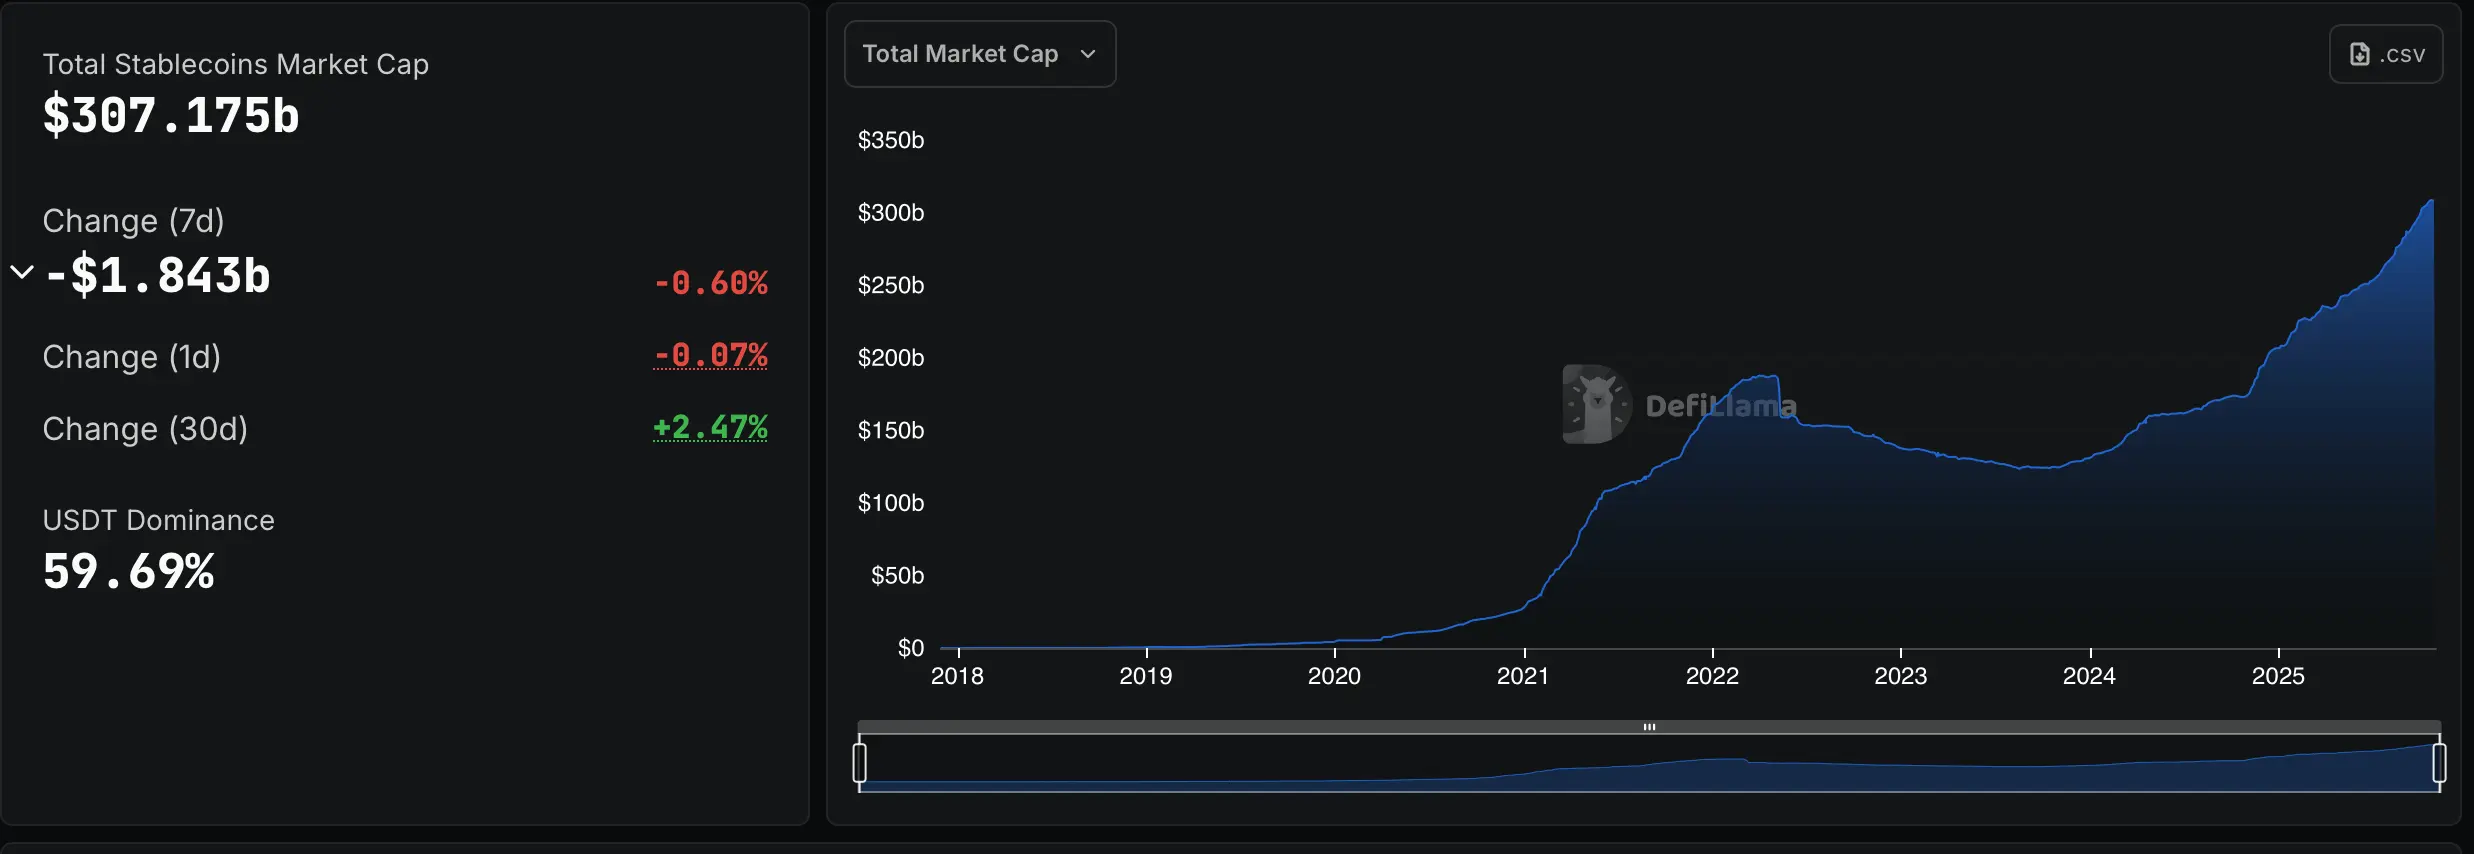Click the grip handle on the chart range bar
This screenshot has height=854, width=2474.
(x=1650, y=727)
